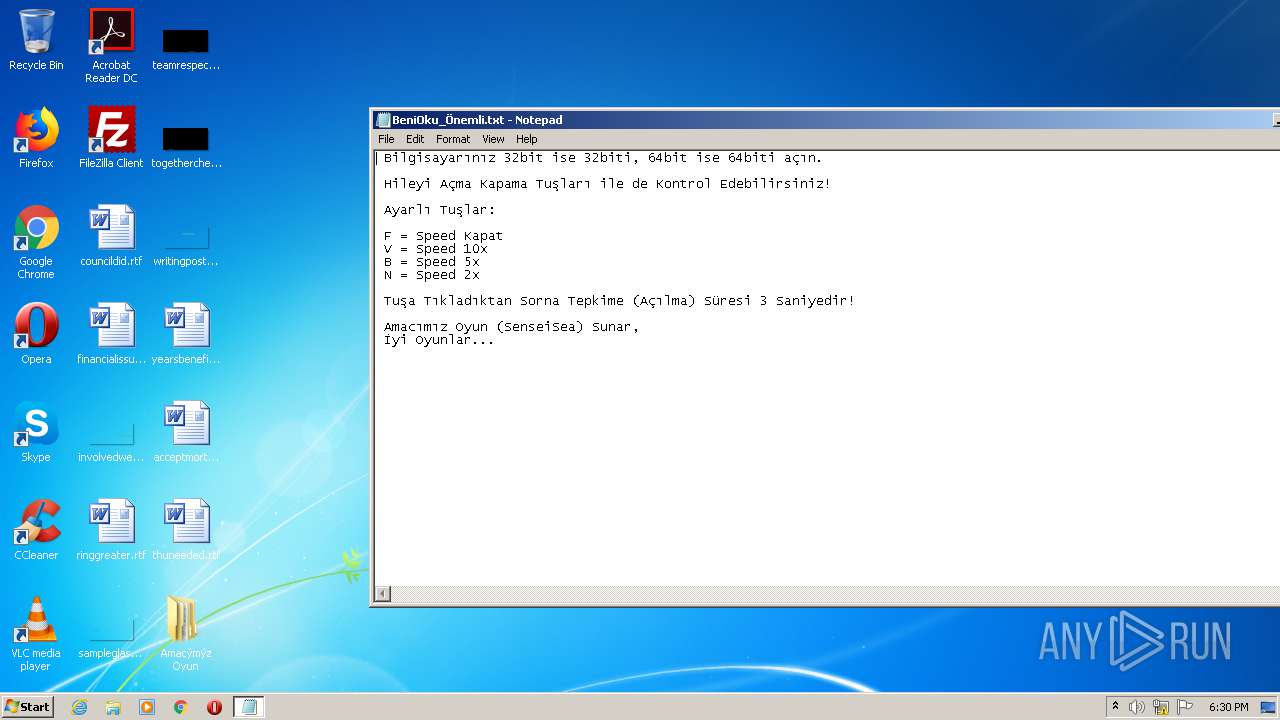Click the line 'B = Speed 5x'
Screen dimensions: 1280x720
[x=431, y=262]
